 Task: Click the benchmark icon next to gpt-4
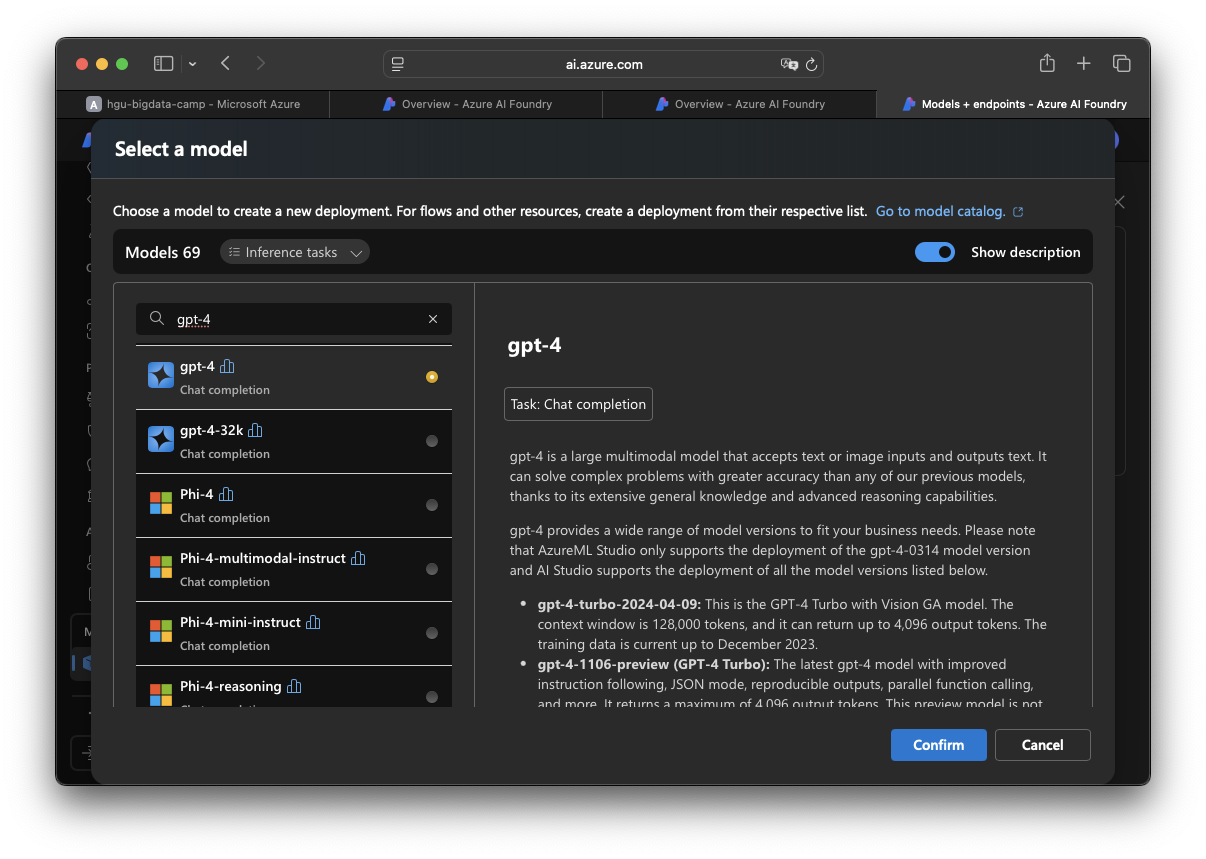coord(227,366)
